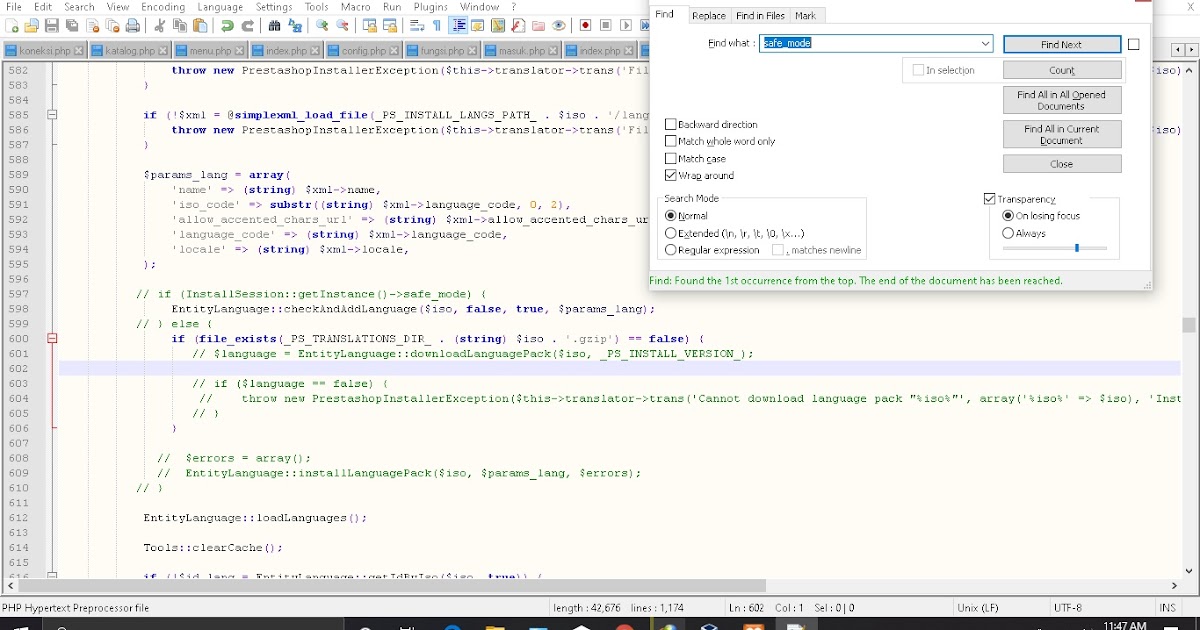Click the Close button in Find dialog

[1061, 164]
